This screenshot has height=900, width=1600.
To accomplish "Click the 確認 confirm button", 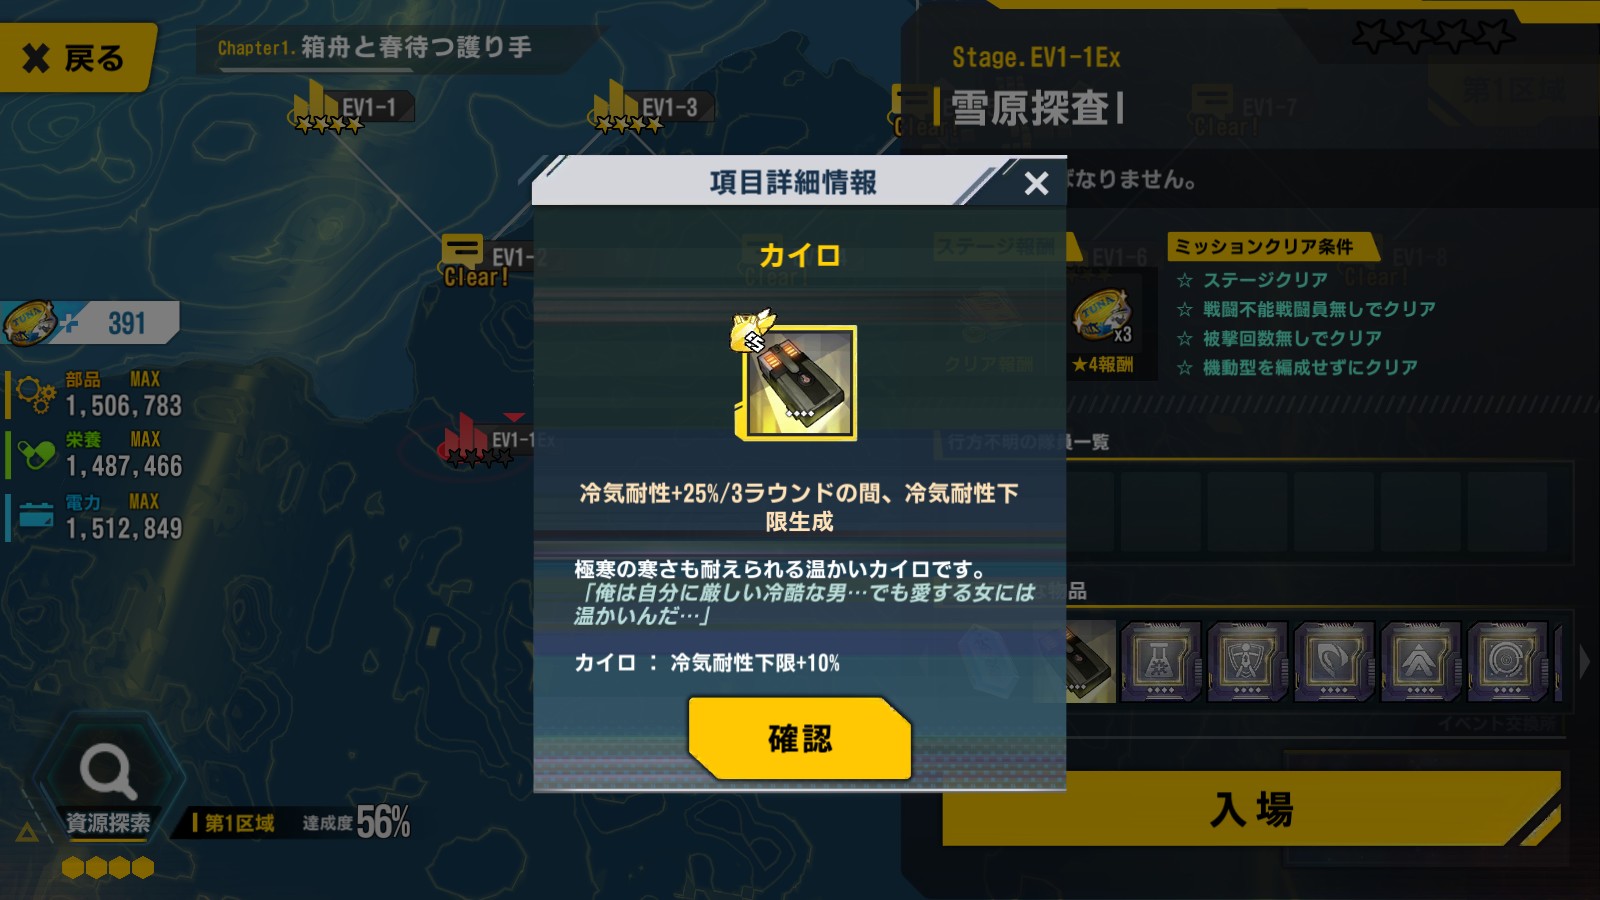I will [799, 738].
